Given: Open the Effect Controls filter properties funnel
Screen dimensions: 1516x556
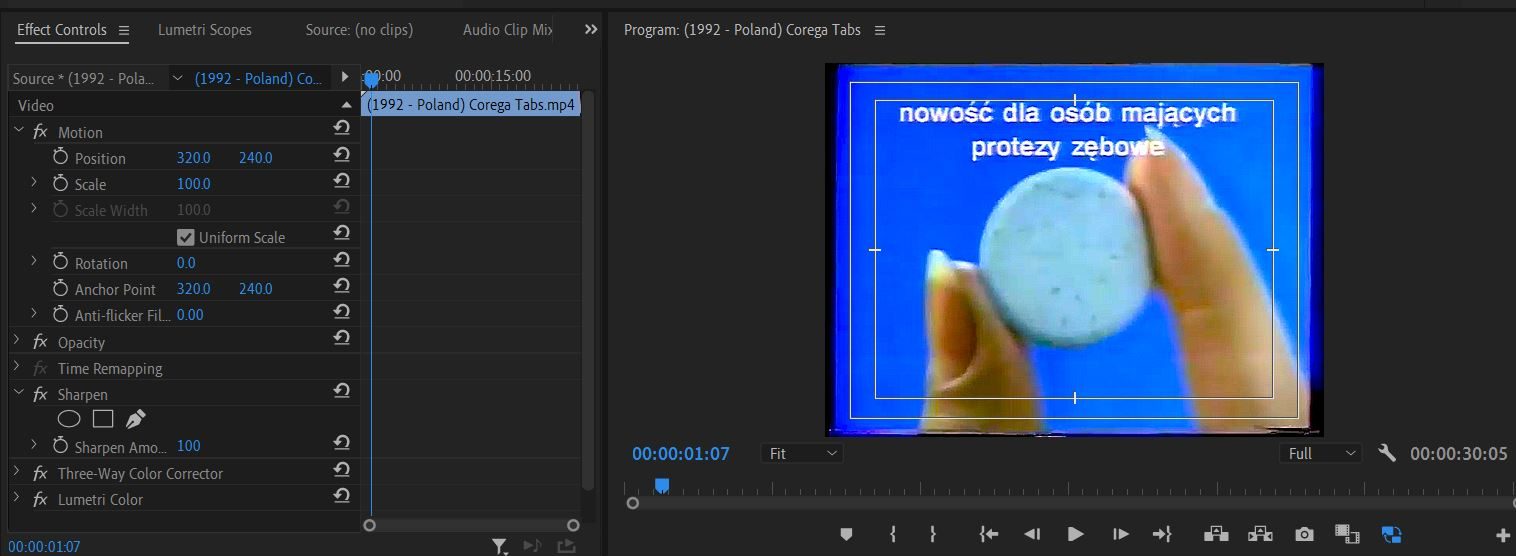Looking at the screenshot, I should (499, 546).
